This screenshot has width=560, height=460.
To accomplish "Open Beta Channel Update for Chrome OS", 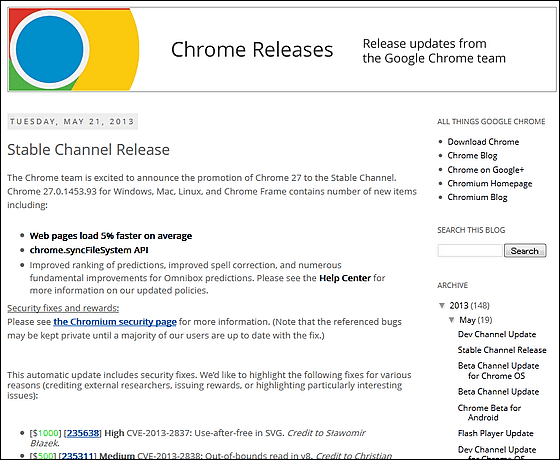I will [499, 371].
